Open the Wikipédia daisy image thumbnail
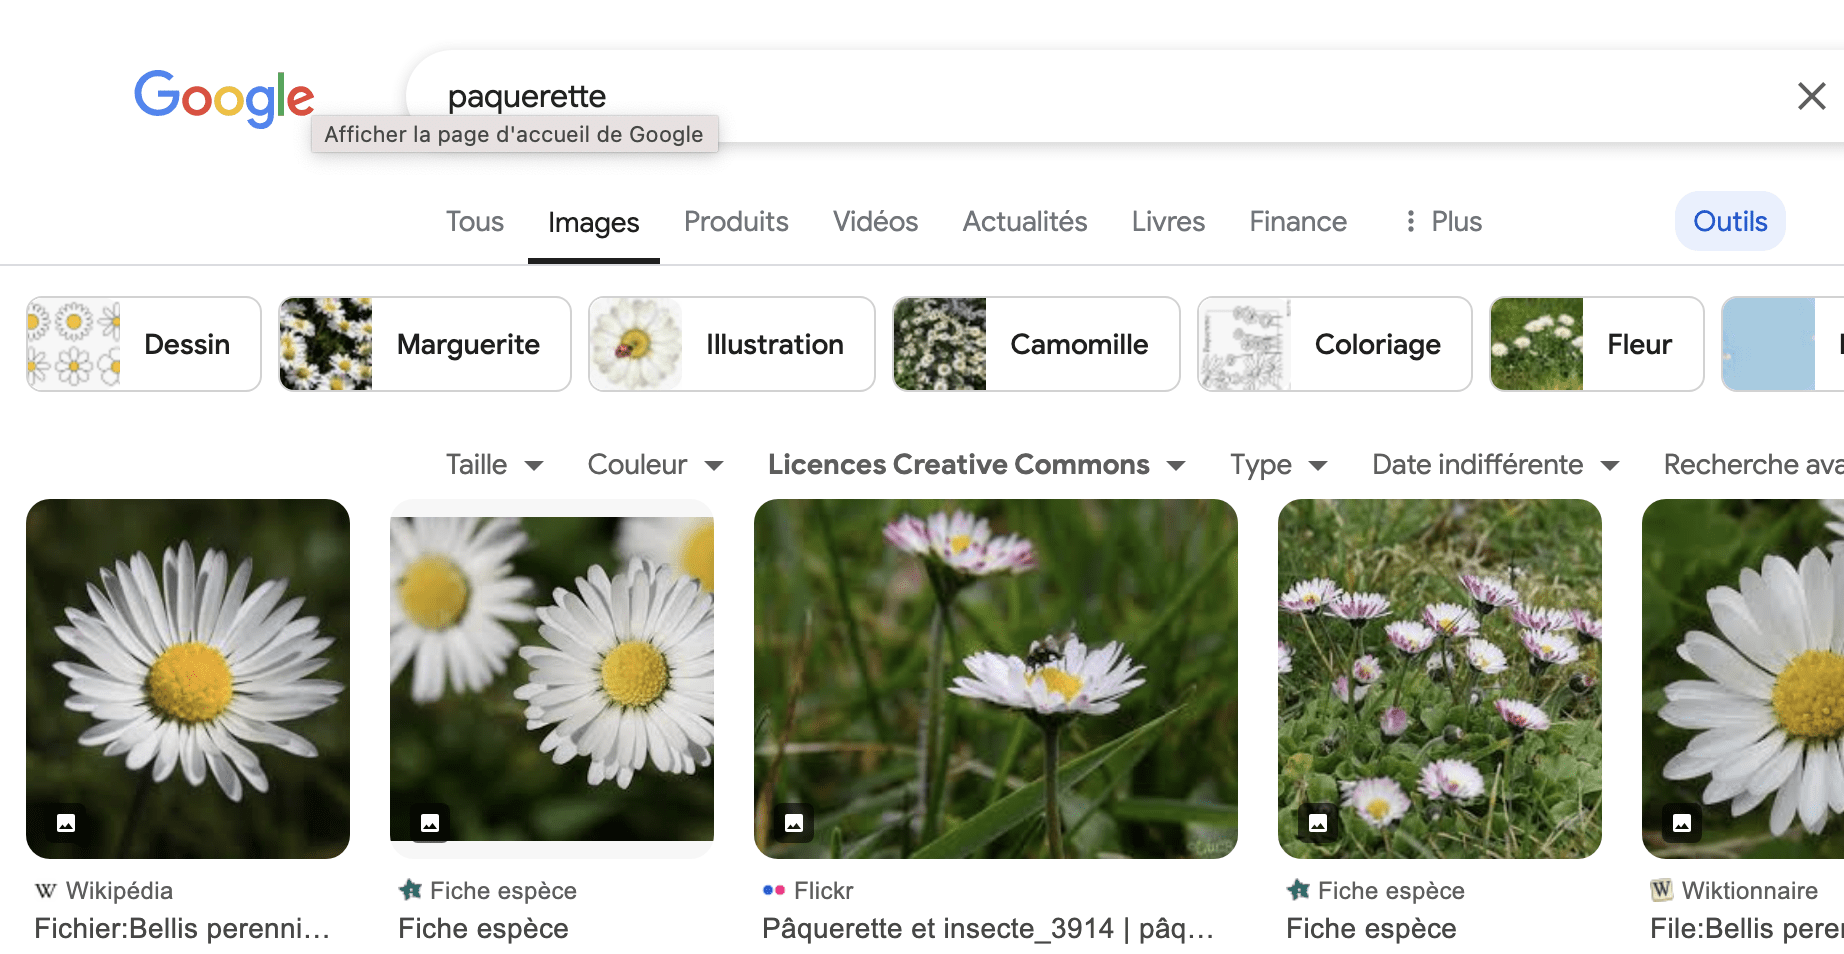The height and width of the screenshot is (954, 1844). pyautogui.click(x=188, y=679)
